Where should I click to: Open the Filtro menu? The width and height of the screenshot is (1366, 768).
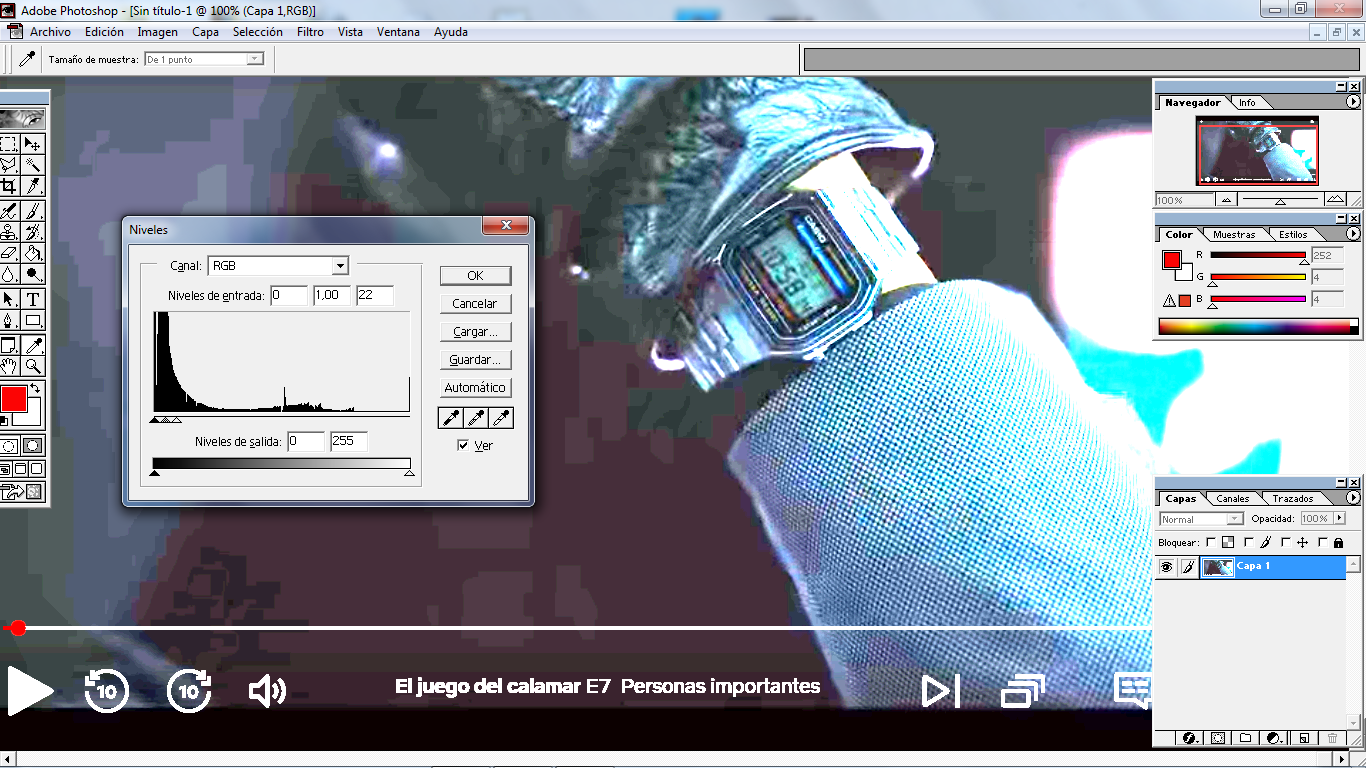click(310, 32)
